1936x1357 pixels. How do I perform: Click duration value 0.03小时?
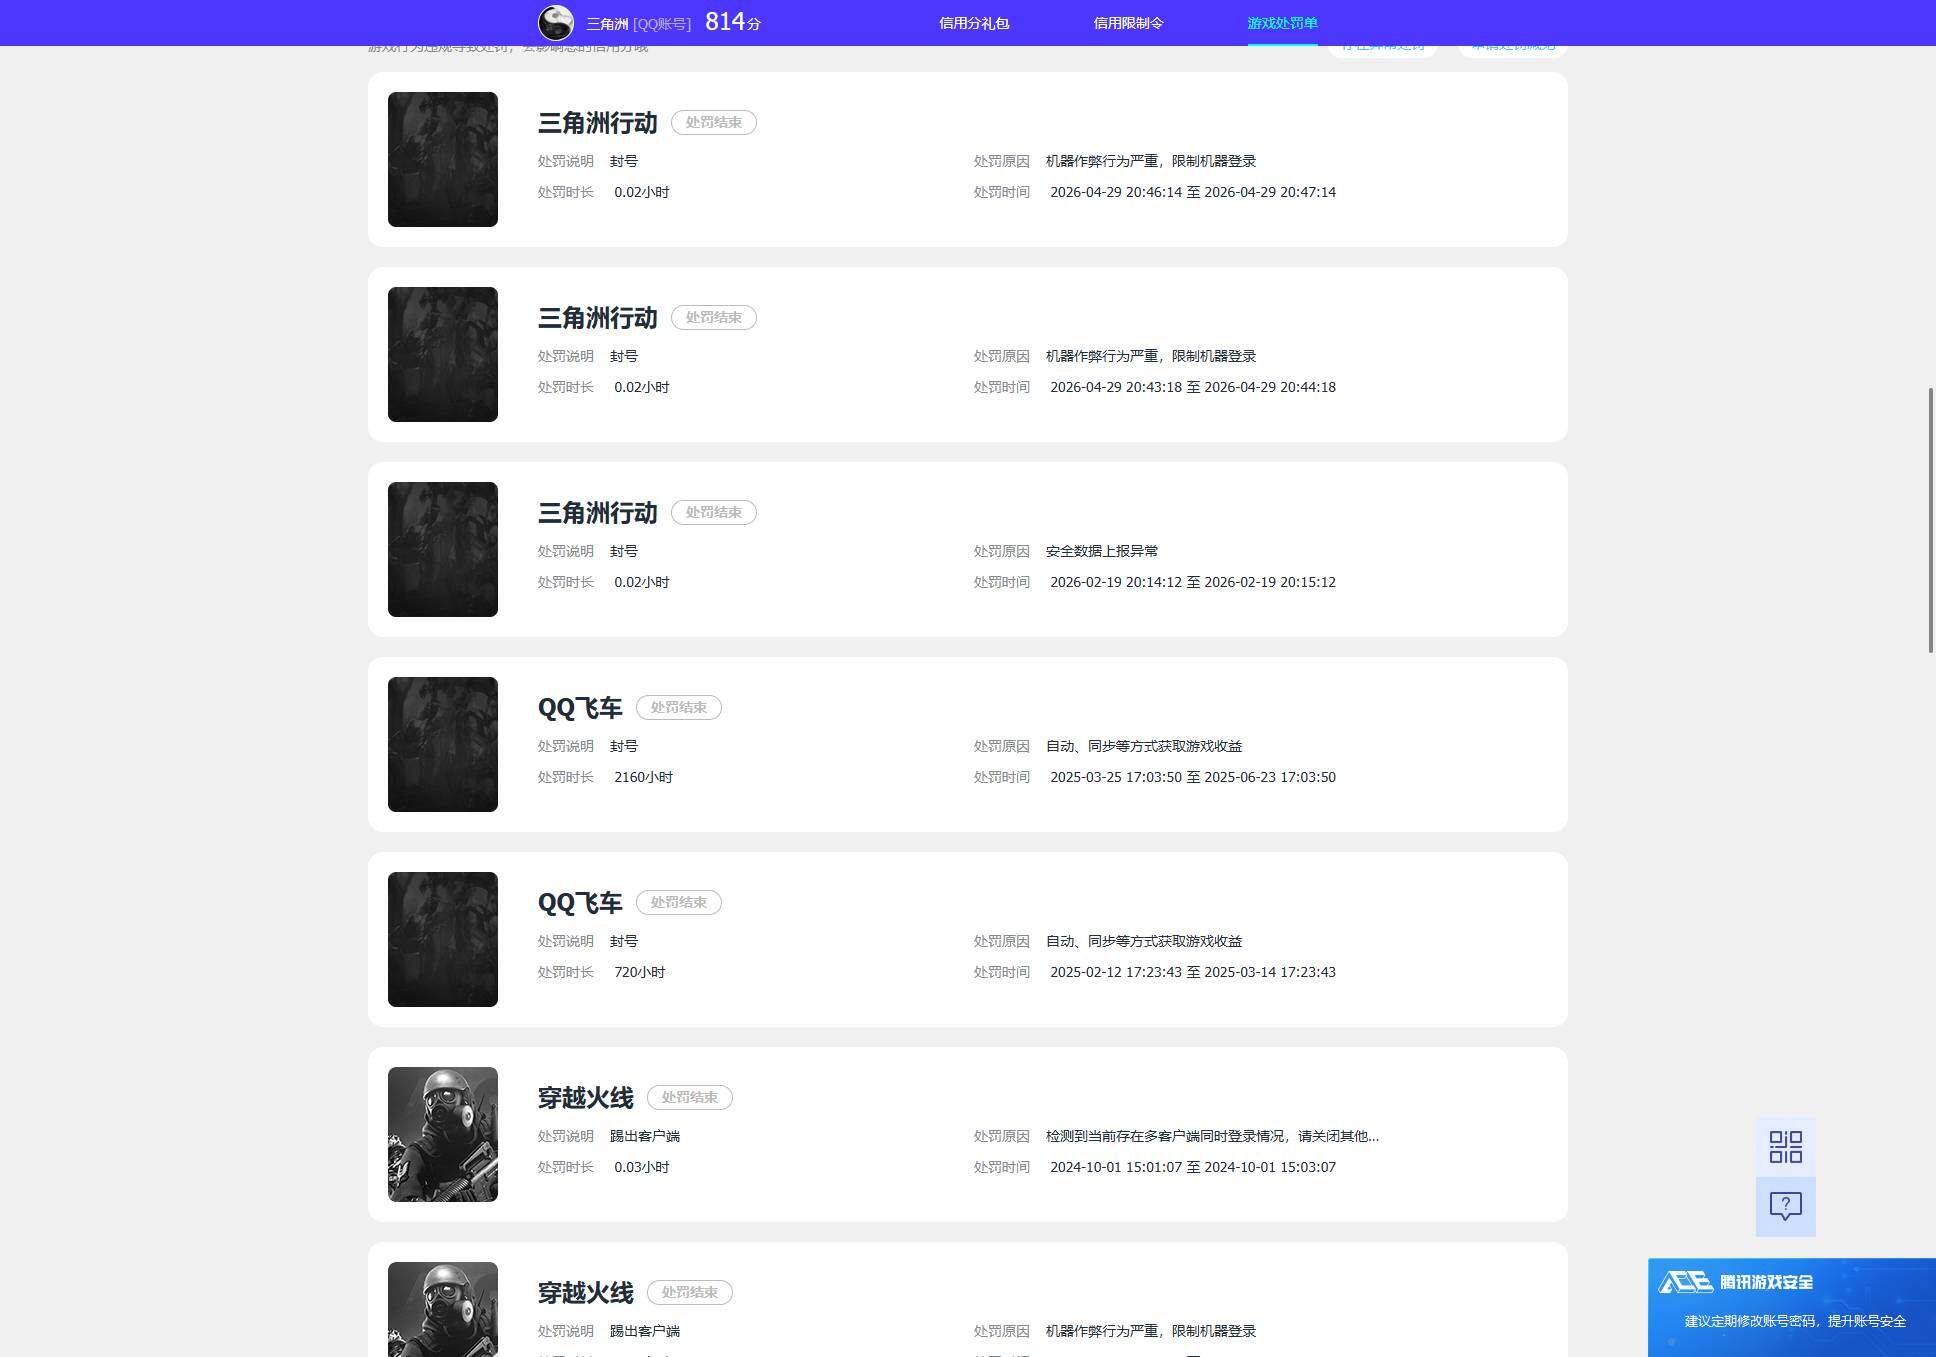coord(642,1167)
